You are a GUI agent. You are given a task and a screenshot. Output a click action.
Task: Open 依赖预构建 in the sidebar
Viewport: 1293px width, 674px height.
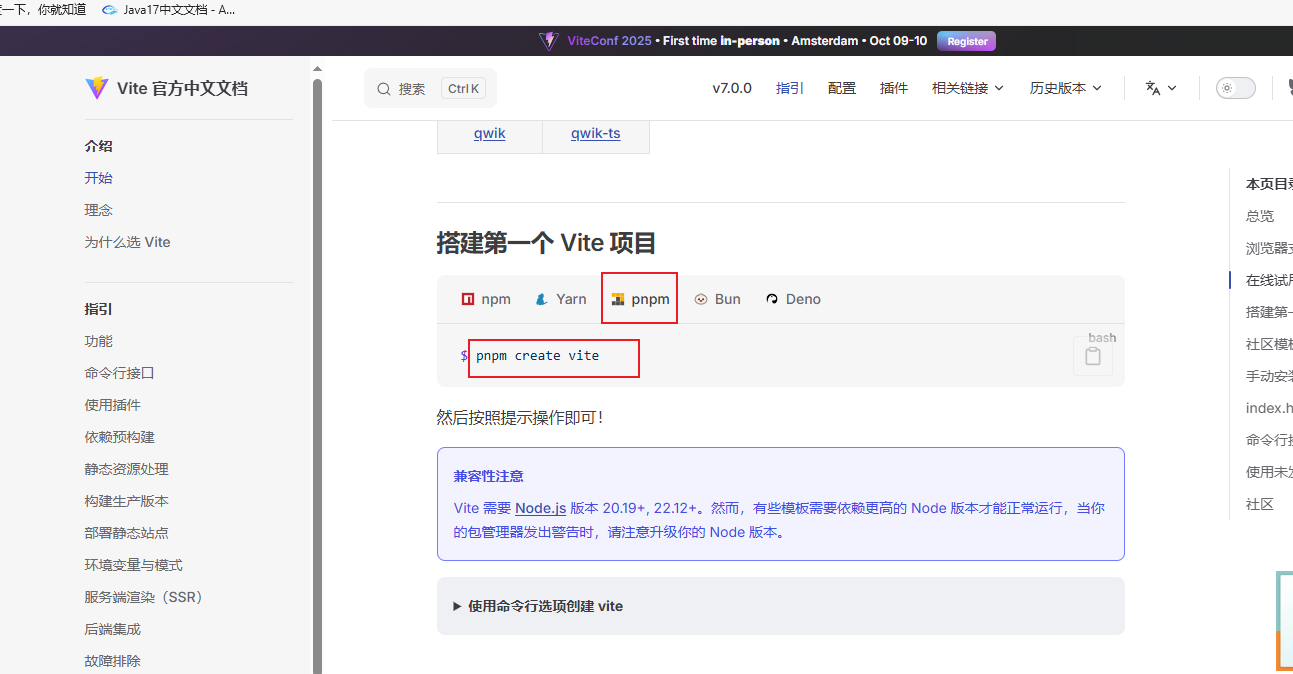click(120, 437)
